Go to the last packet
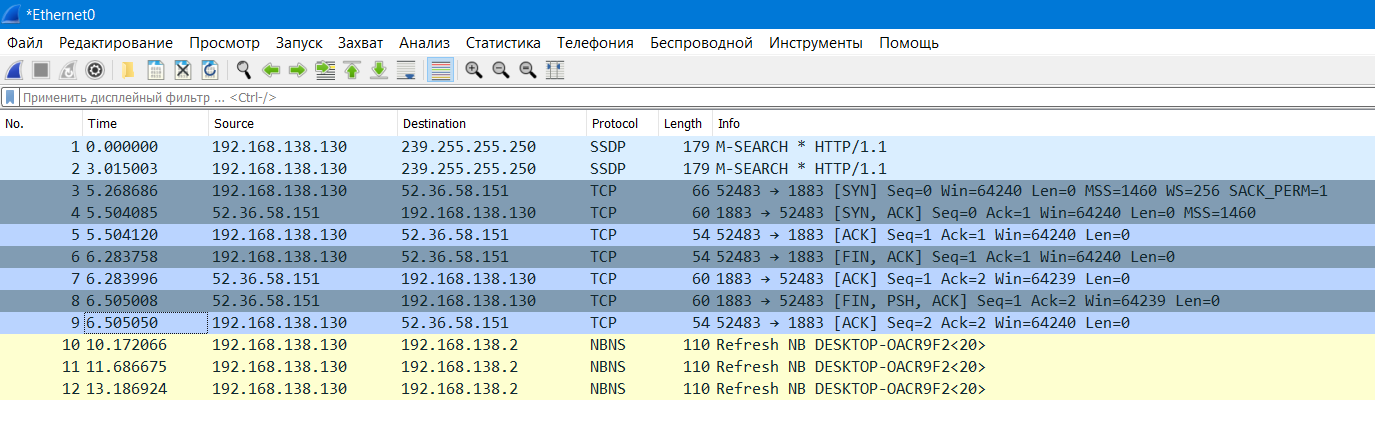Viewport: 1375px width, 439px height. [x=379, y=70]
